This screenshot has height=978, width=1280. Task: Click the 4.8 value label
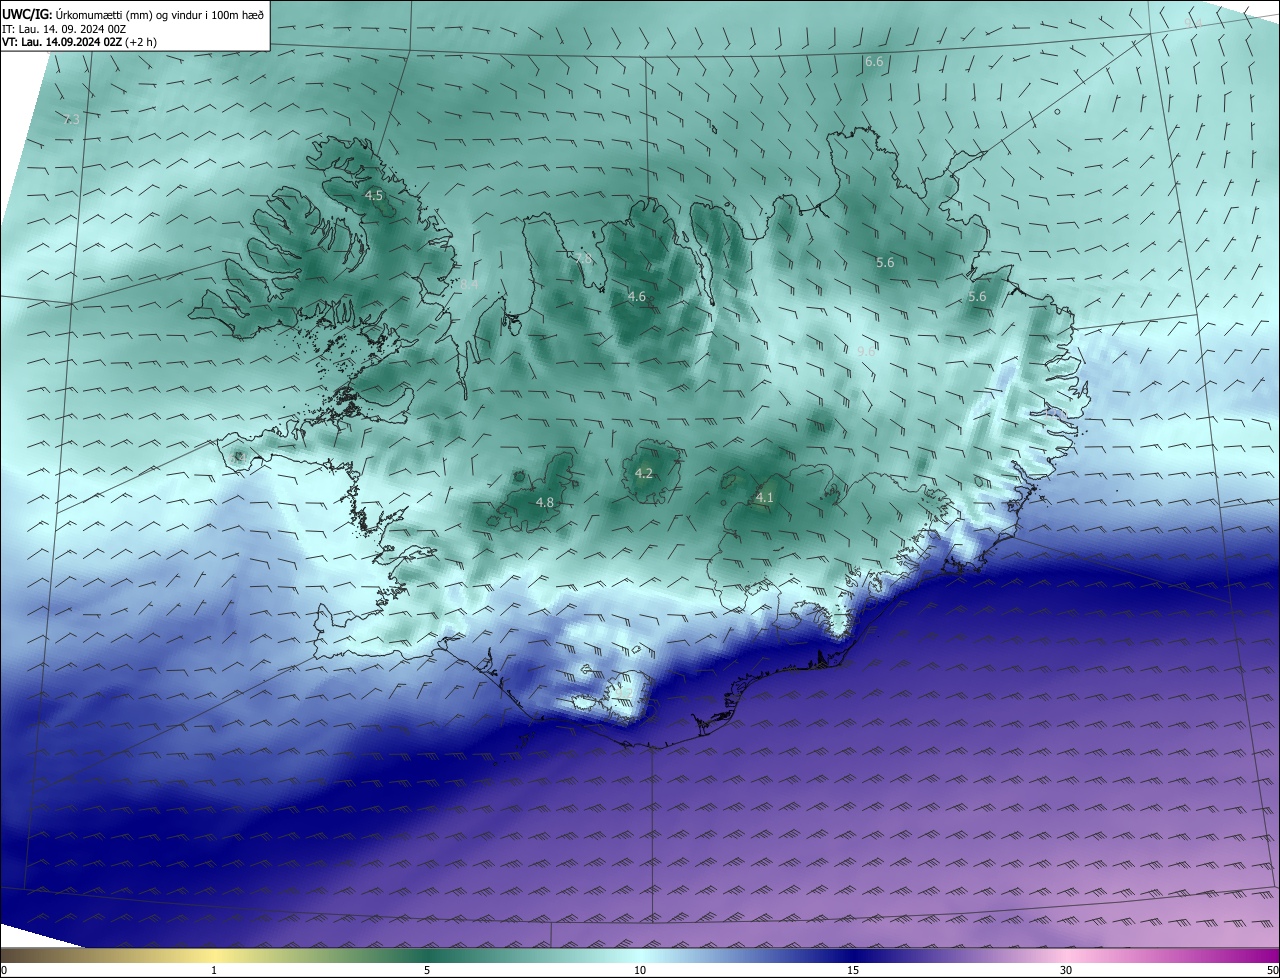click(545, 503)
